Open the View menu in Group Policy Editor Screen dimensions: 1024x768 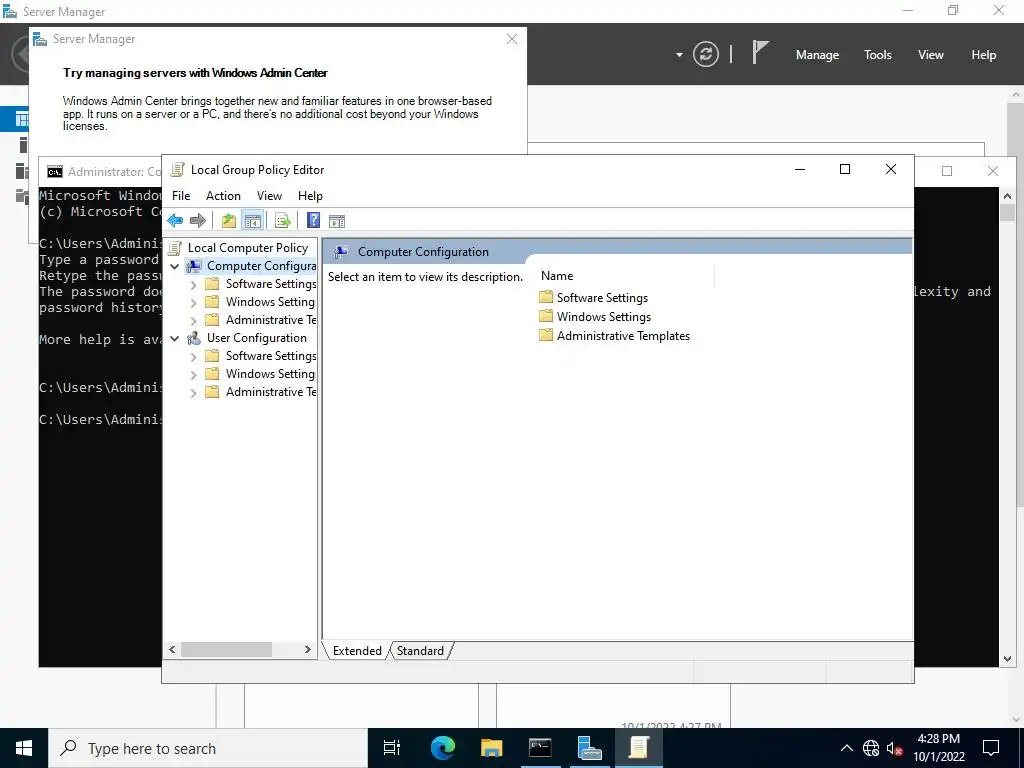[x=269, y=196]
